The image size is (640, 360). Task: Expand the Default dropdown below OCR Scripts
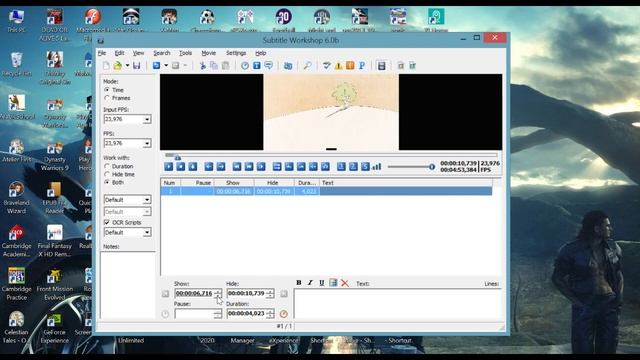coord(147,232)
